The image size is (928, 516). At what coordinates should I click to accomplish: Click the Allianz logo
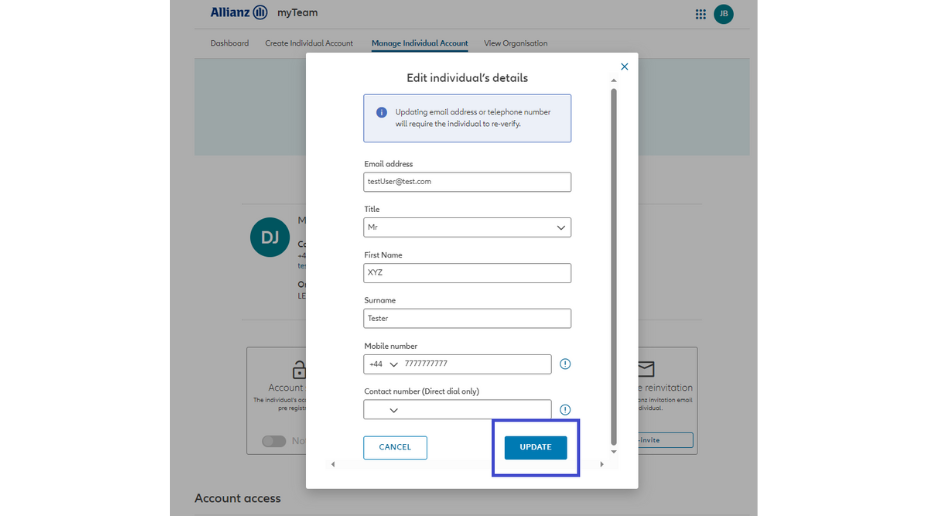click(239, 12)
